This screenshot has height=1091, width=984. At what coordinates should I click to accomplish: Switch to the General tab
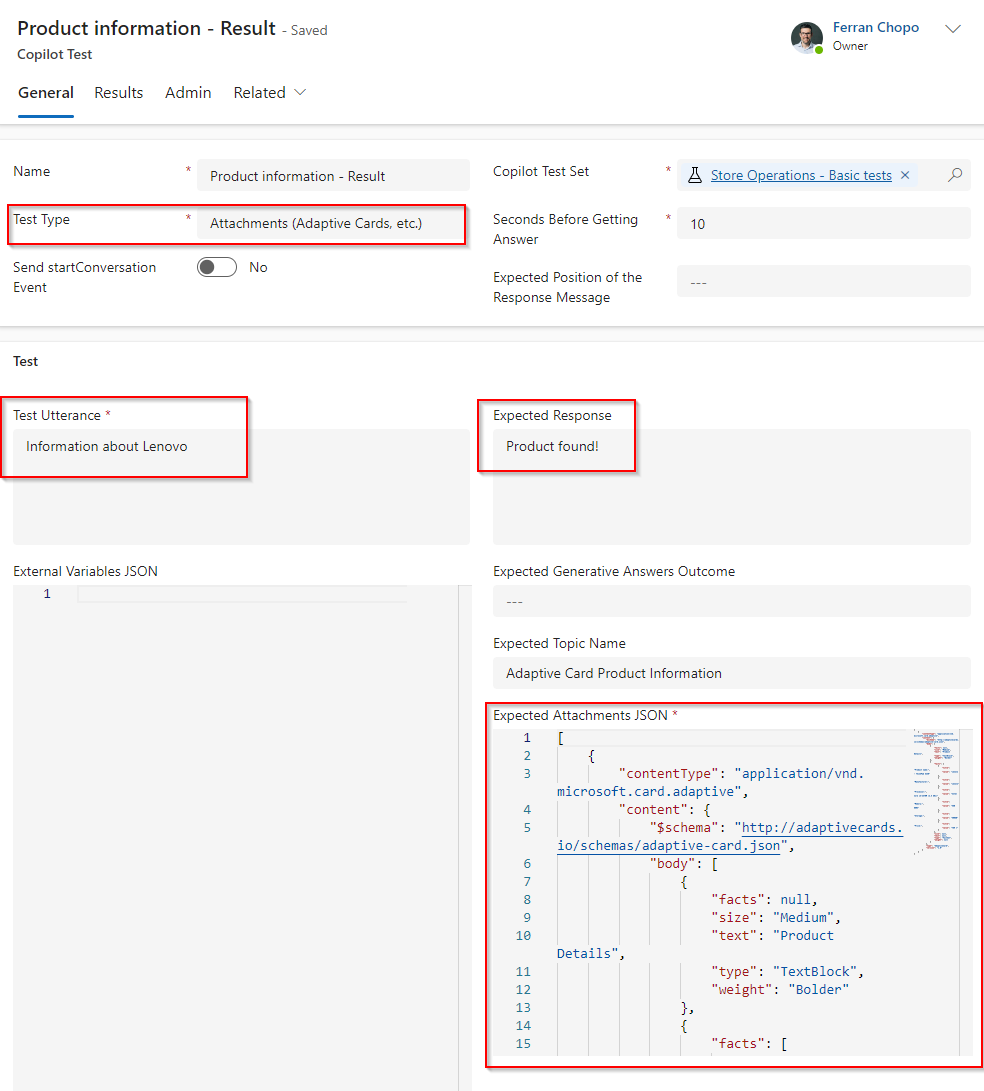point(46,93)
